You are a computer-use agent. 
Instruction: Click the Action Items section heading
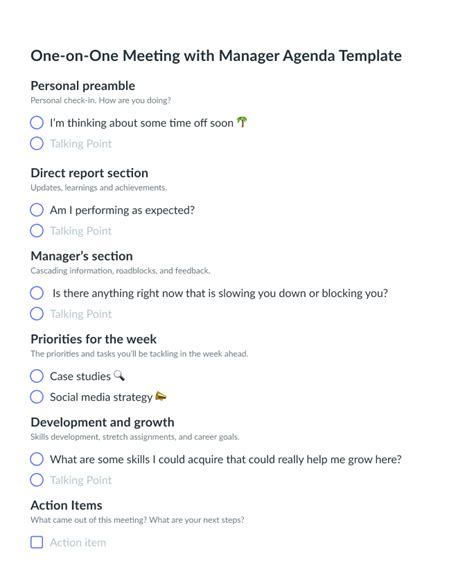(66, 505)
